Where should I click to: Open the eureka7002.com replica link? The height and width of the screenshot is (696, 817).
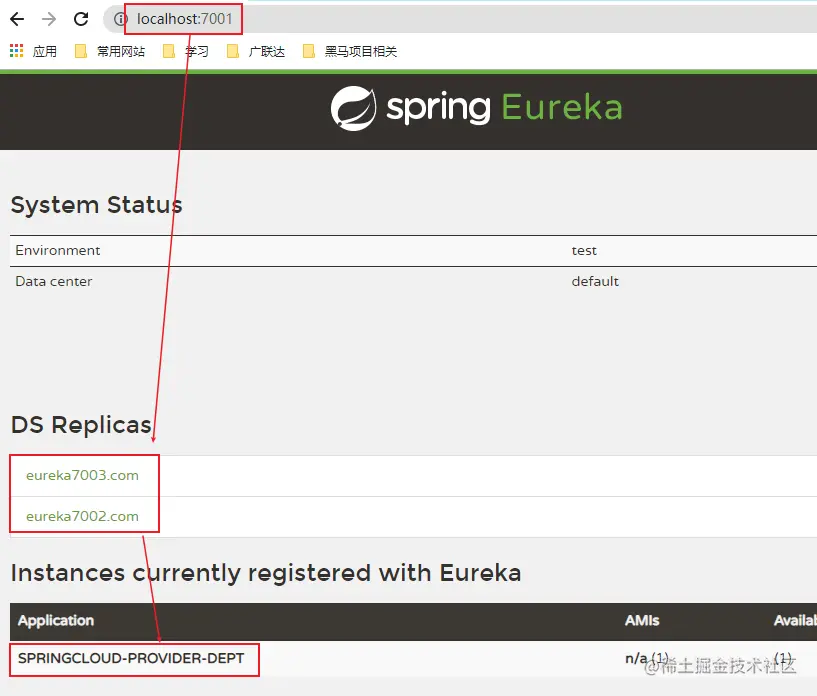click(82, 516)
